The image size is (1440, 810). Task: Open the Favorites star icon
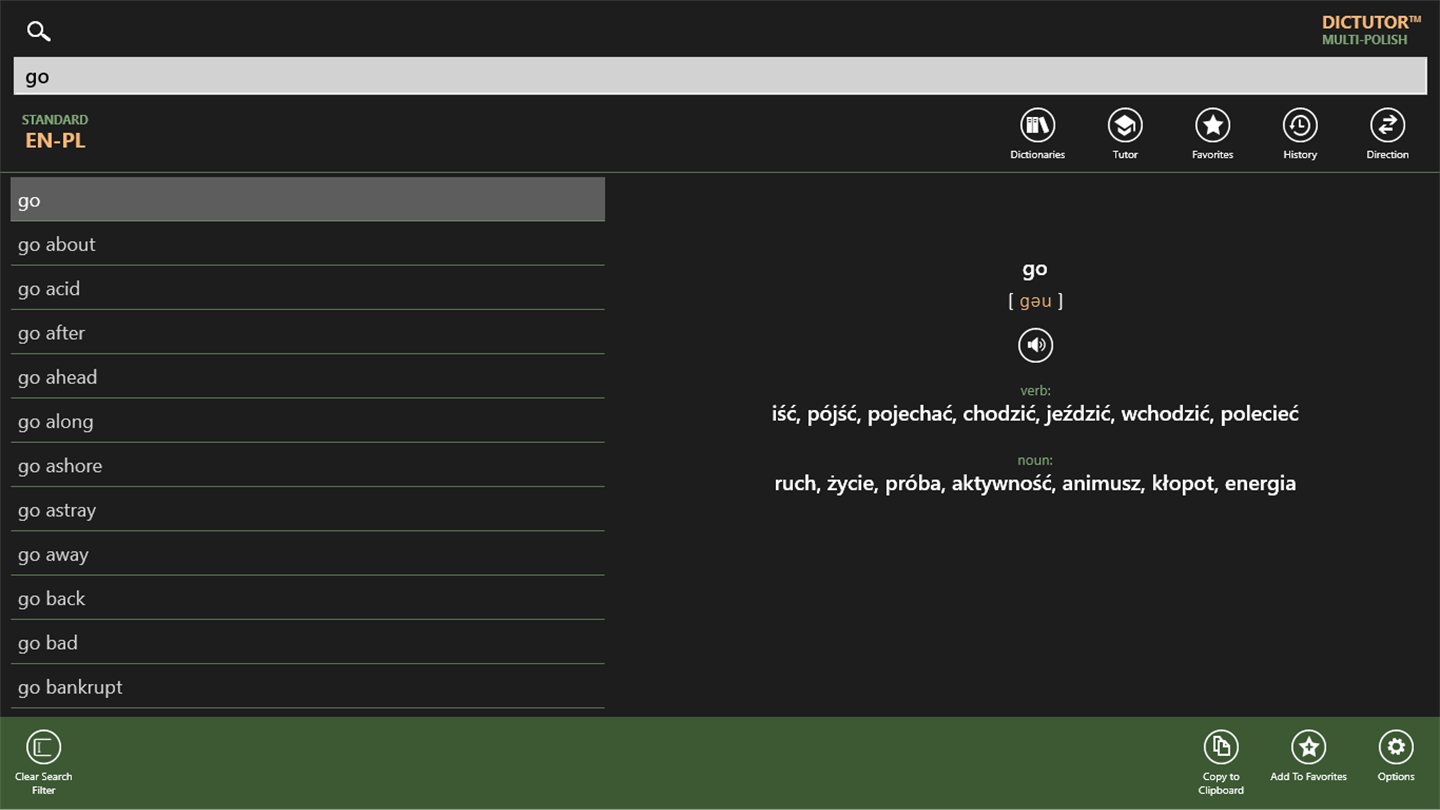click(x=1212, y=126)
